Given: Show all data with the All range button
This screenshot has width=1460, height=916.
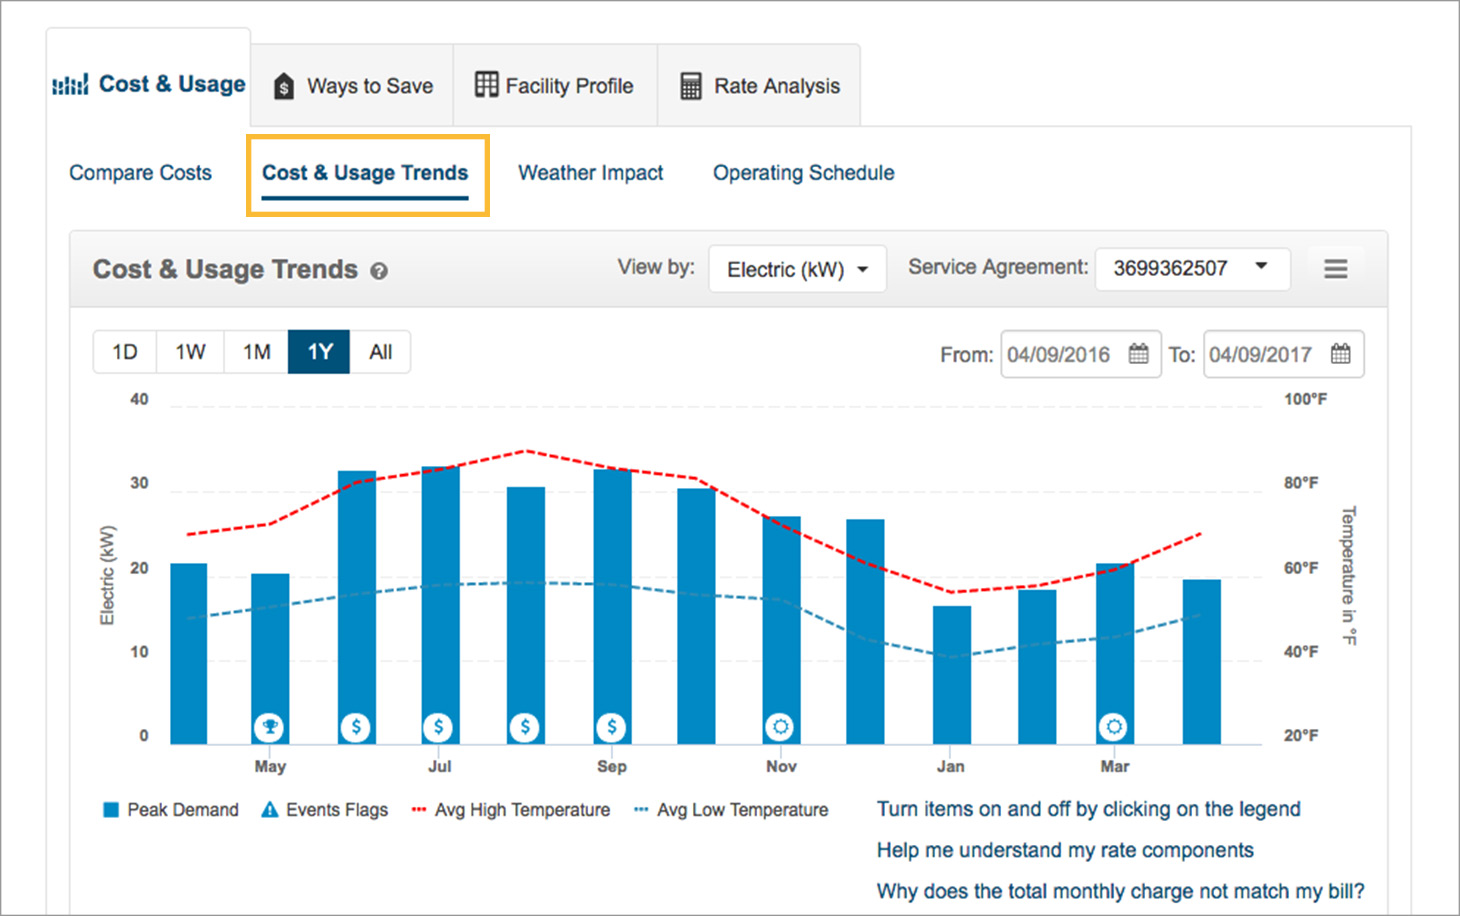Looking at the screenshot, I should point(380,352).
